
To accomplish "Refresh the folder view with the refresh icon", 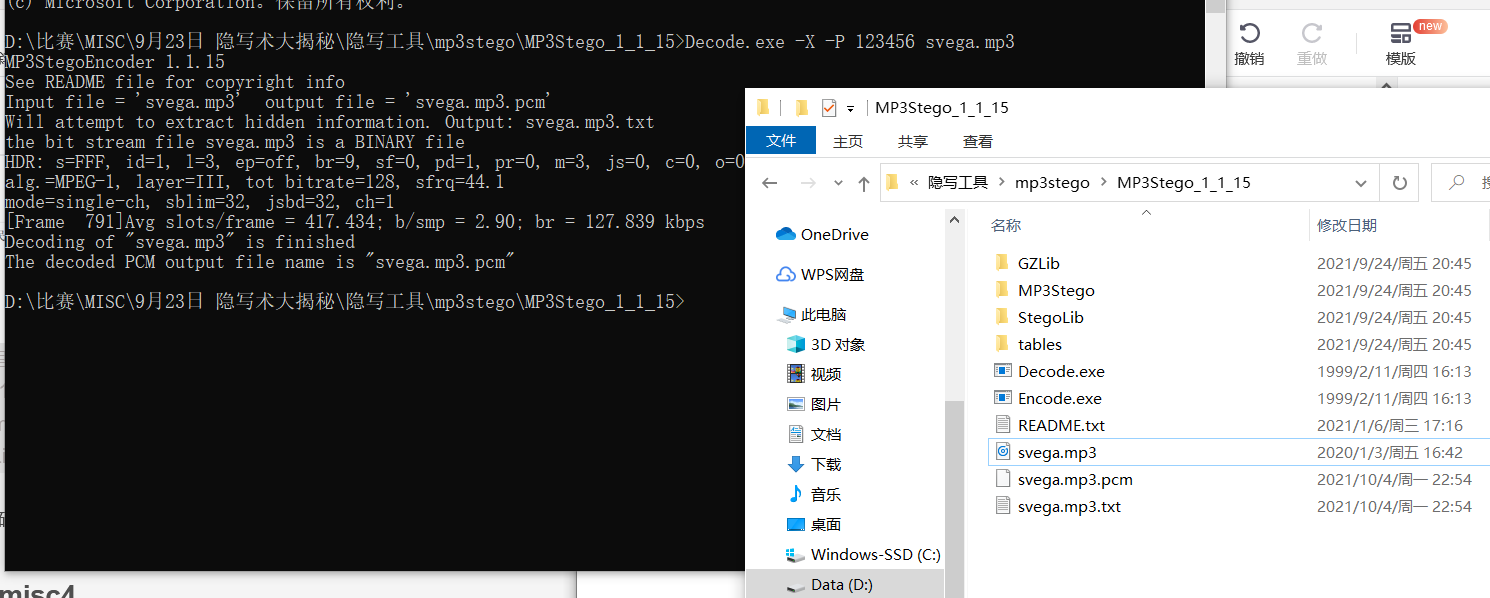I will click(1397, 182).
